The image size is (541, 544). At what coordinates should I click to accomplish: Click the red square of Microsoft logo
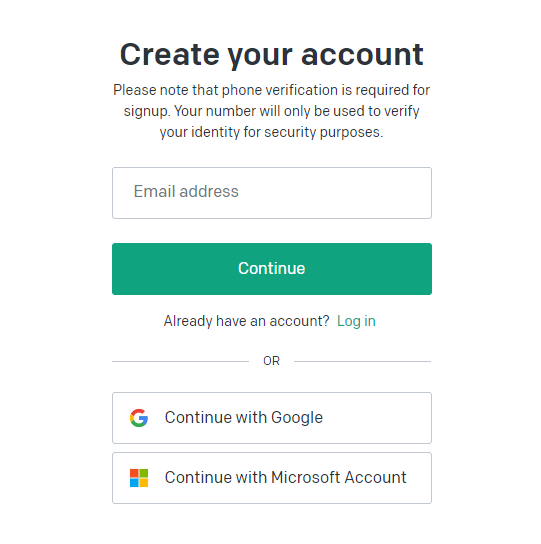coord(134,473)
